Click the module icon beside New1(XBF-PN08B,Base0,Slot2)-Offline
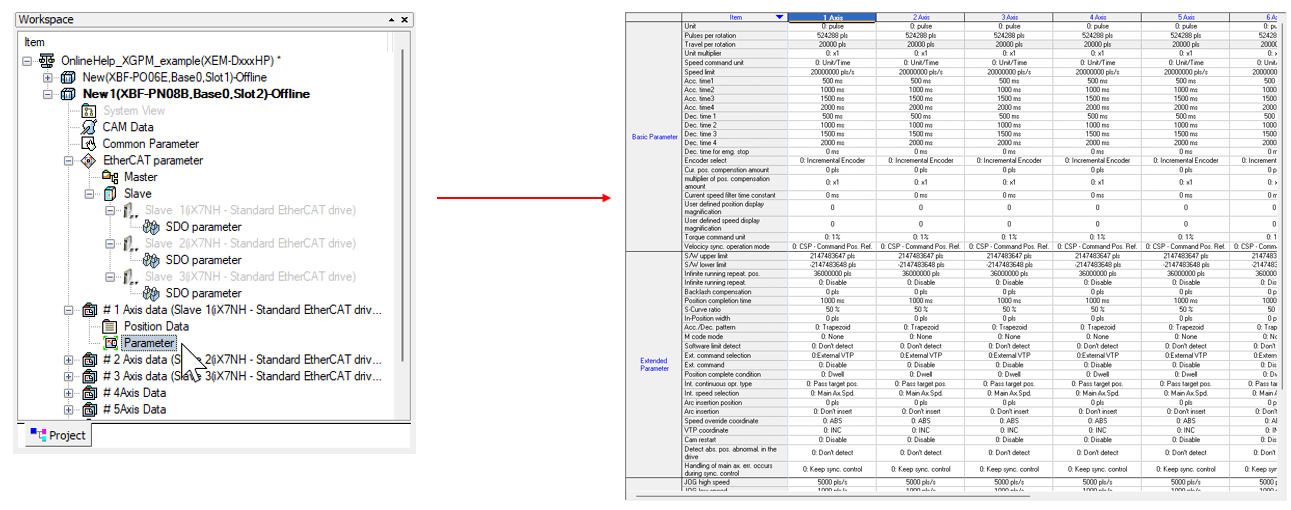This screenshot has width=1291, height=510. (68, 94)
